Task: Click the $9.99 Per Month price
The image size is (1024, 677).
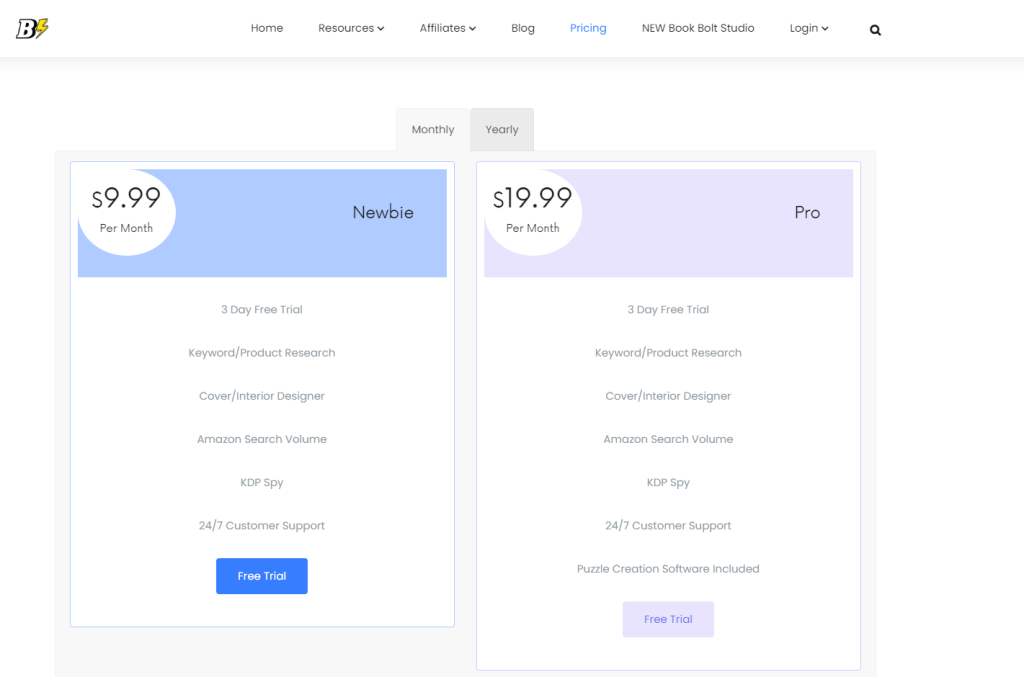Action: (126, 210)
